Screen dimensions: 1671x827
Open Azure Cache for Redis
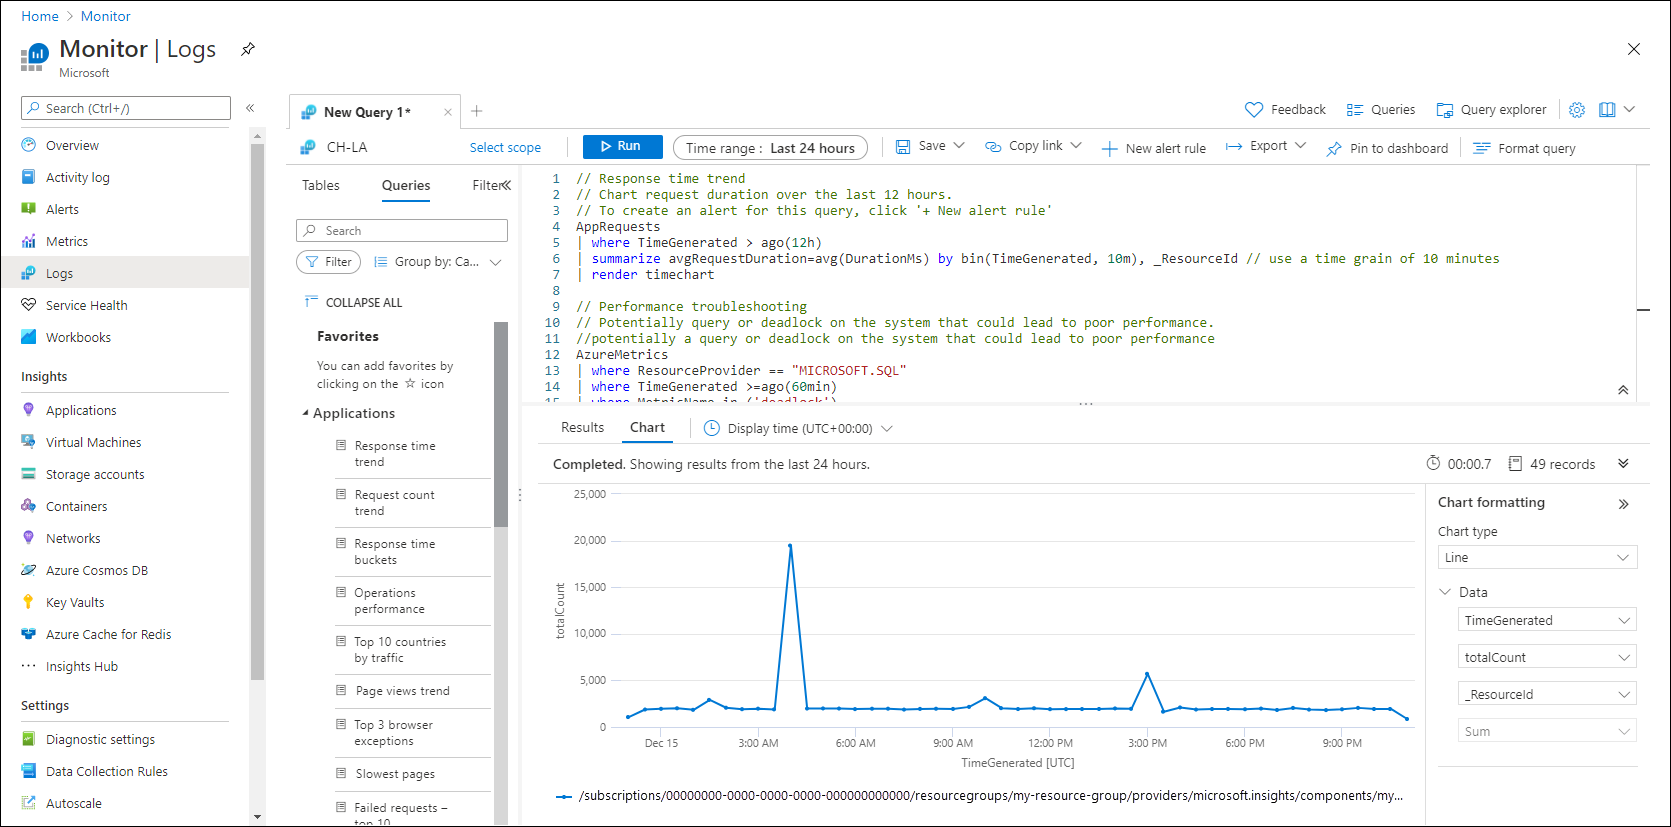[x=108, y=634]
